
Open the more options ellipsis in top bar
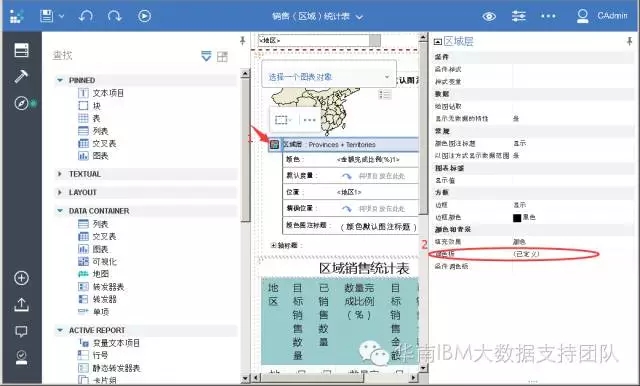coord(548,16)
